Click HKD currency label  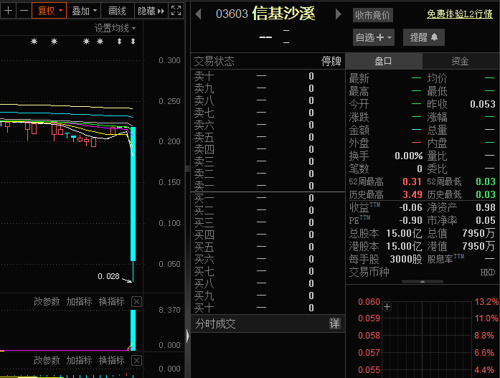coord(487,273)
